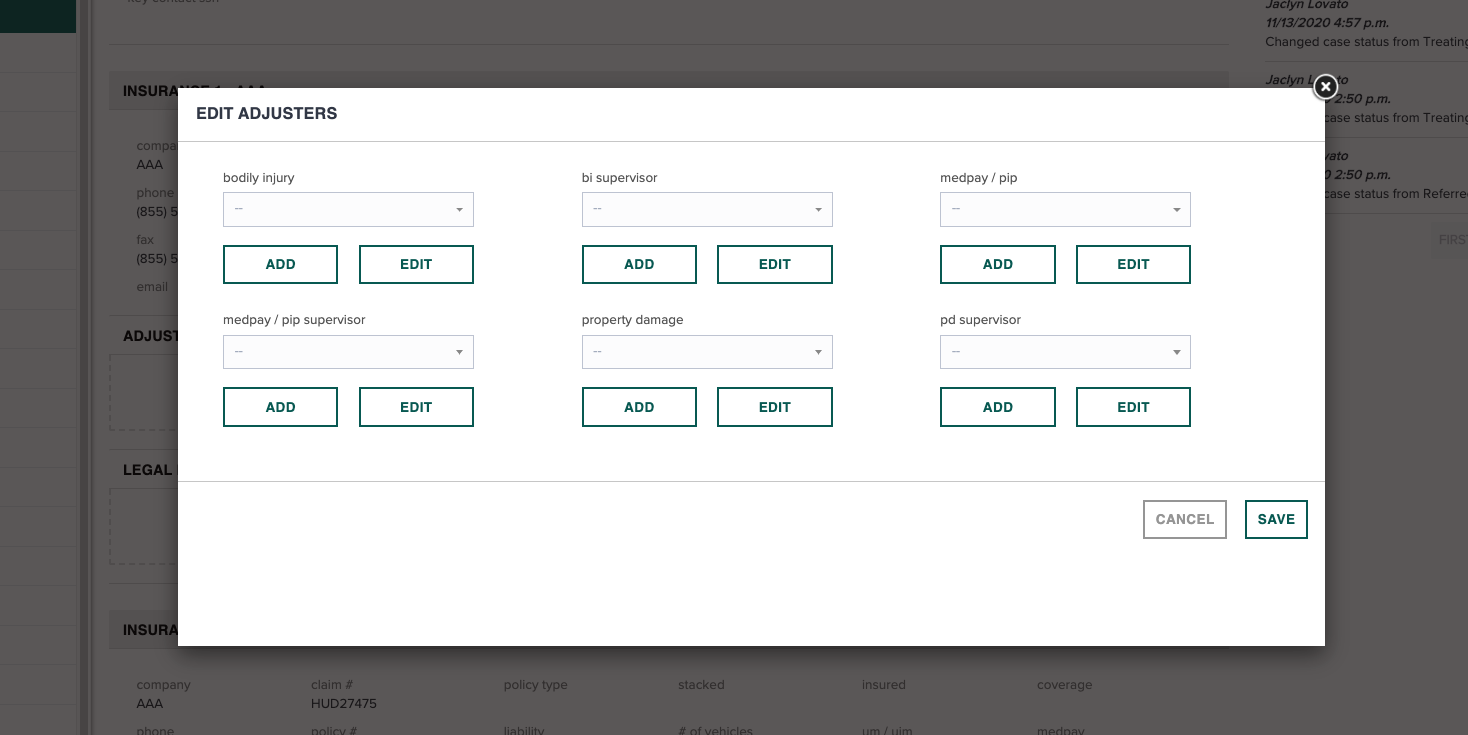Viewport: 1468px width, 735px height.
Task: Open the bodily injury dropdown
Action: [x=348, y=209]
